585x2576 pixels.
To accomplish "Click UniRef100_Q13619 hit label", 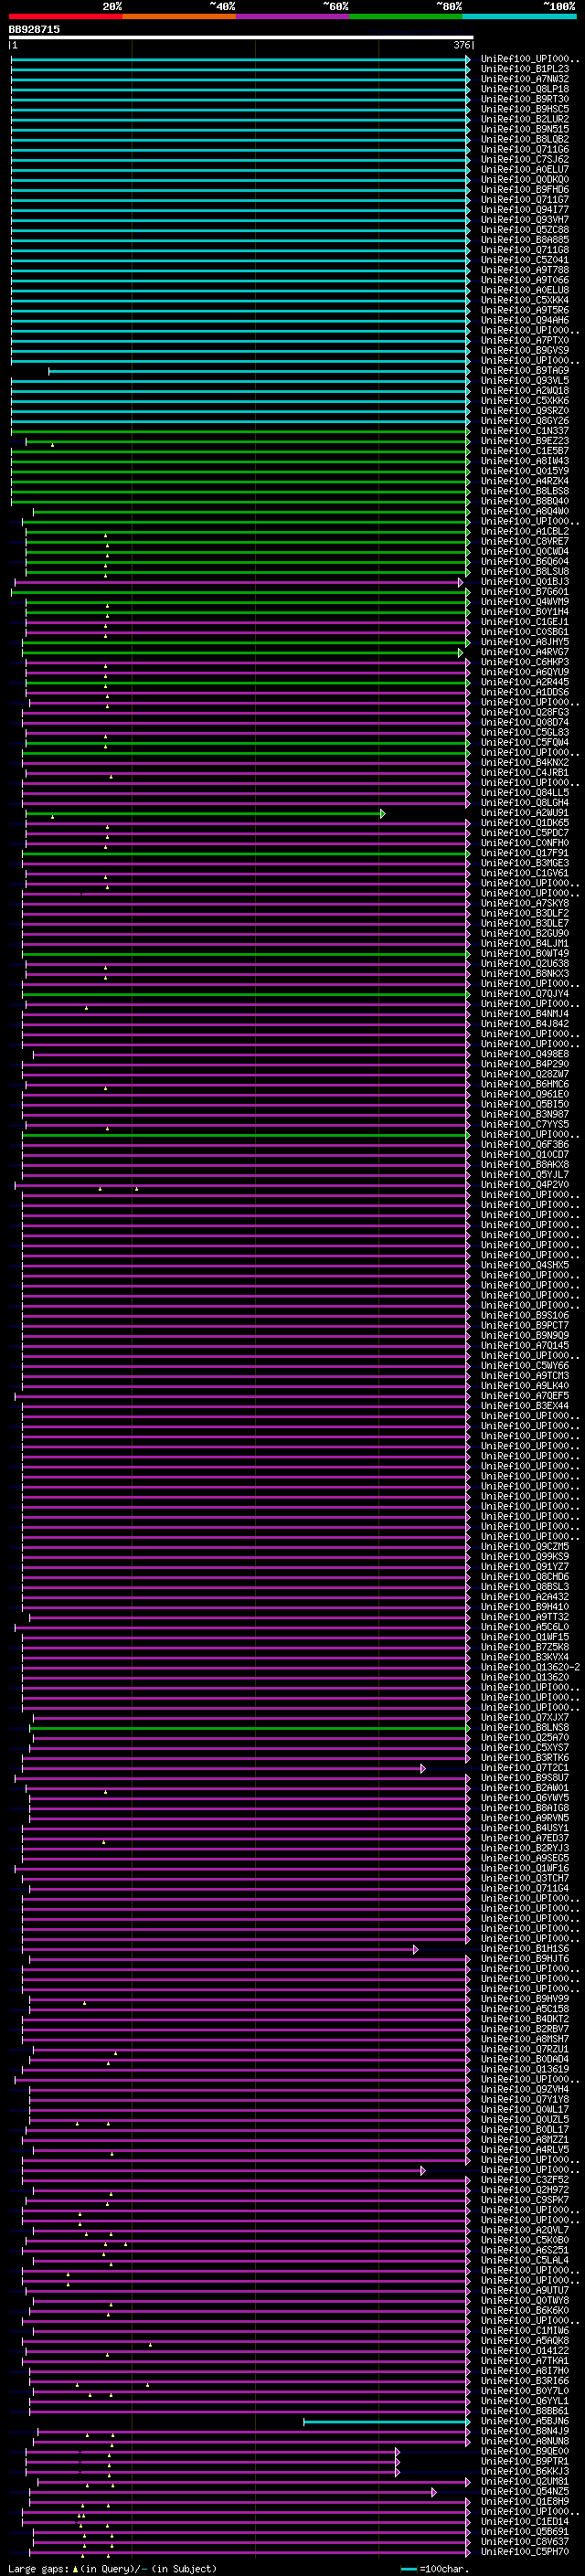I will point(525,2069).
